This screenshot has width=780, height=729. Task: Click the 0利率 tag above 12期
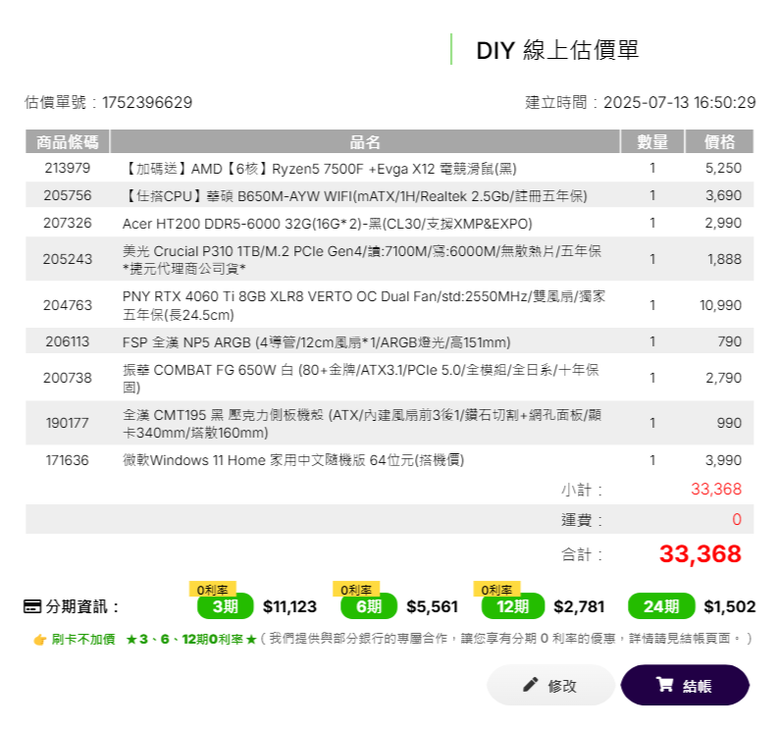point(497,589)
